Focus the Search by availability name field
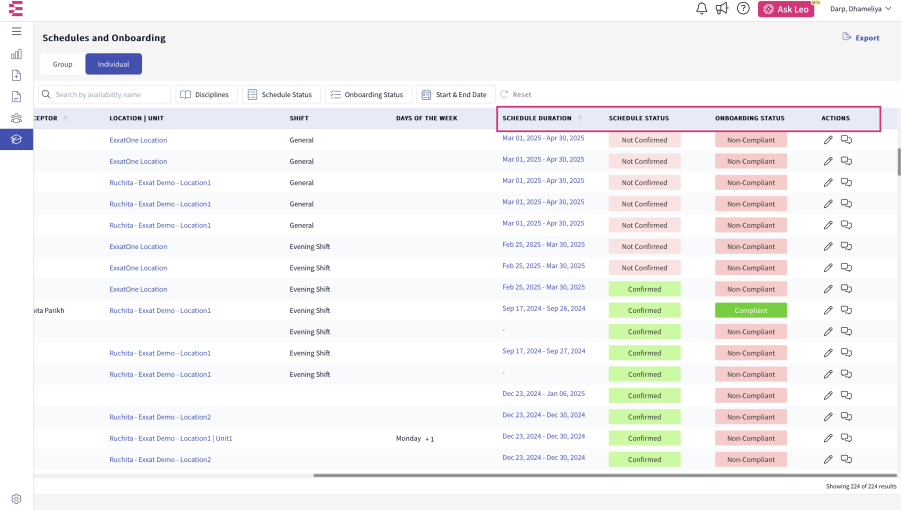The height and width of the screenshot is (510, 902). (104, 94)
